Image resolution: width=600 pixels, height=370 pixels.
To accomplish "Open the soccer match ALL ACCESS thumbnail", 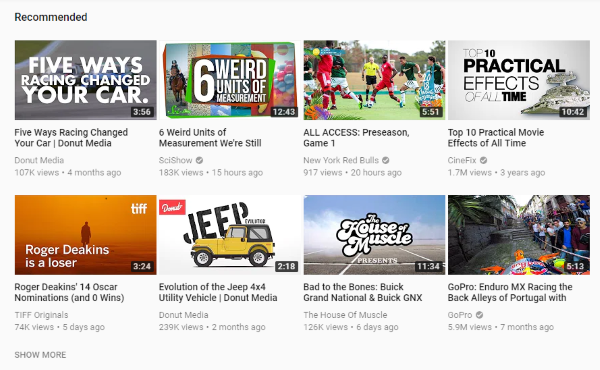I will point(375,80).
